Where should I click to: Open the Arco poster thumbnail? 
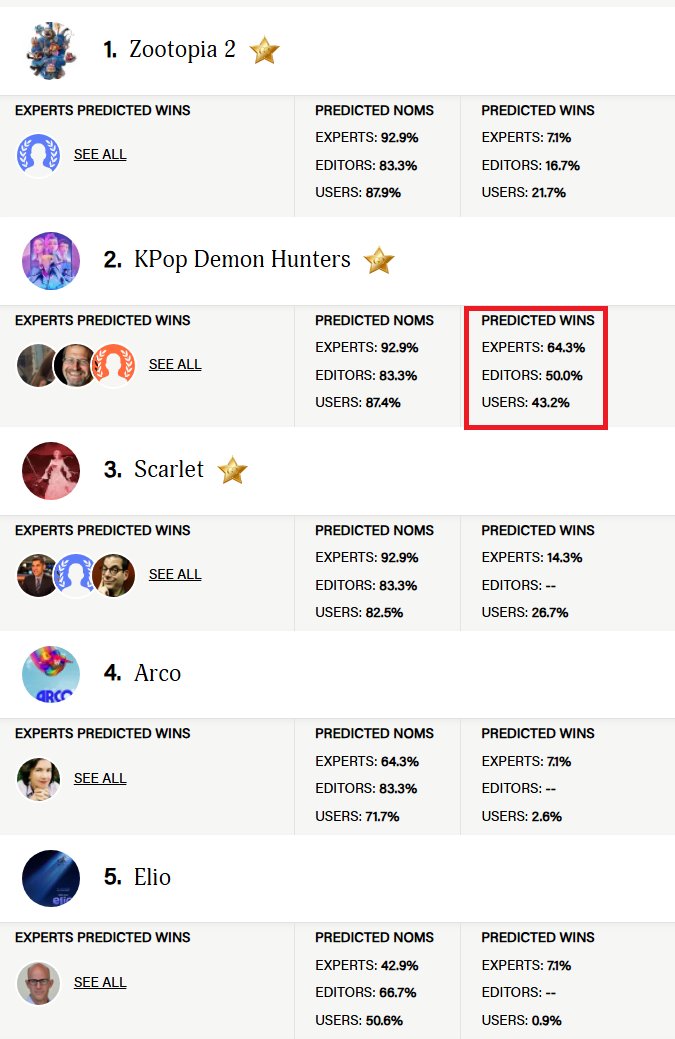(51, 674)
